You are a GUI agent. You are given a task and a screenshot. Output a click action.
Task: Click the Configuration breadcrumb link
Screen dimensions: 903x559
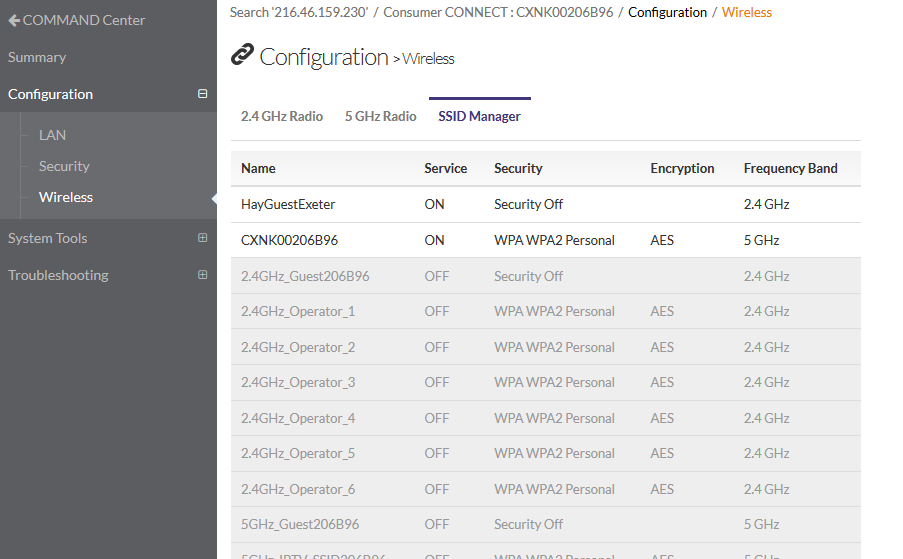coord(667,12)
